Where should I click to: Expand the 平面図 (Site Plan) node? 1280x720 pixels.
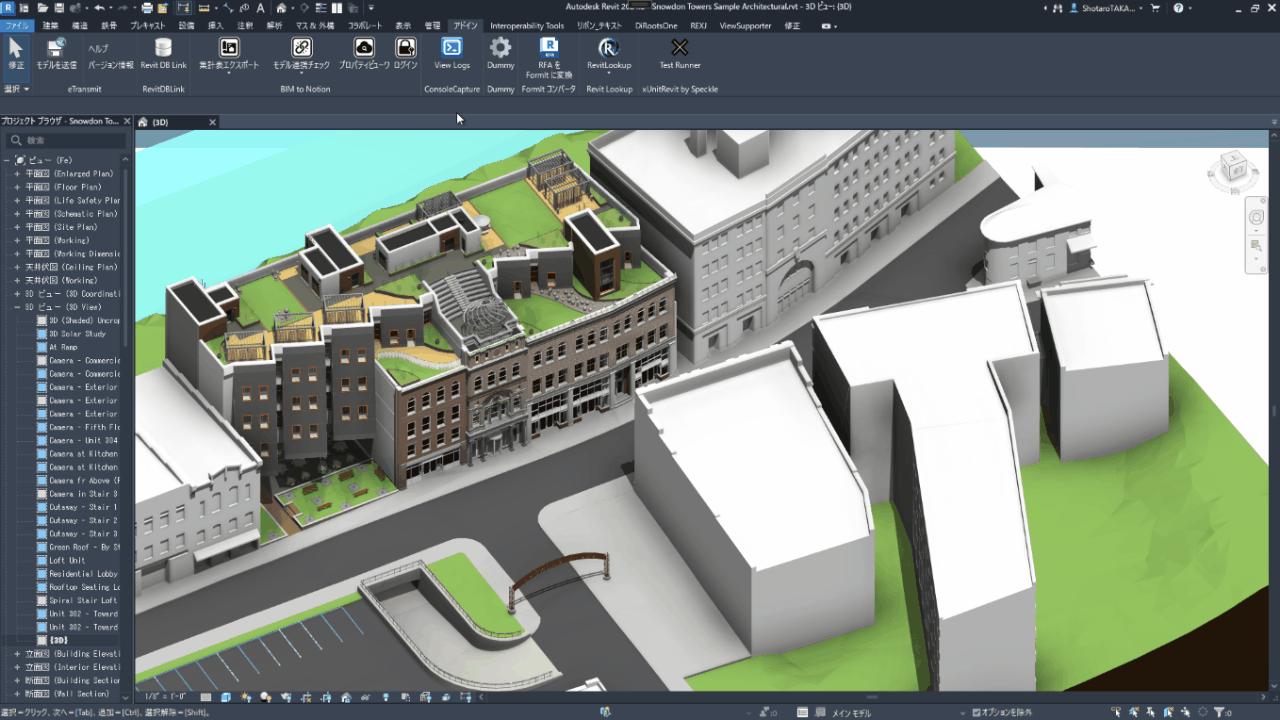17,227
